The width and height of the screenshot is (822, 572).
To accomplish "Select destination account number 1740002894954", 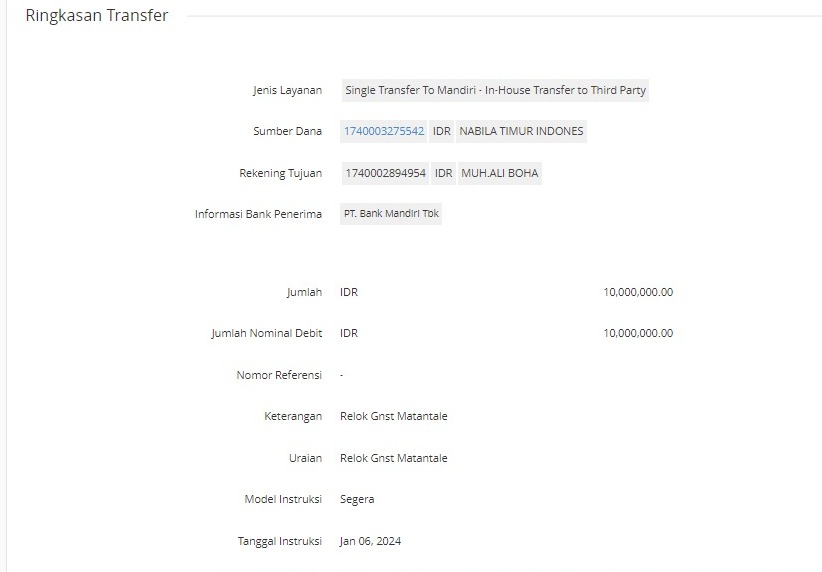I will (385, 173).
